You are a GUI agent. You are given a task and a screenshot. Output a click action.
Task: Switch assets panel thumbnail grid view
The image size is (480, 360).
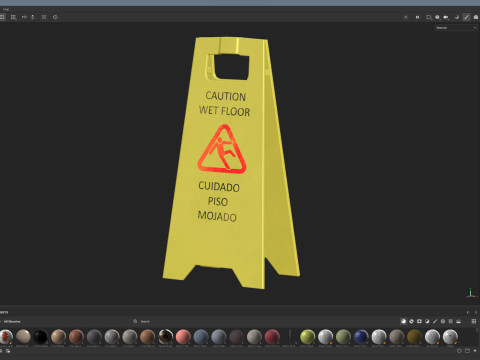click(x=474, y=321)
